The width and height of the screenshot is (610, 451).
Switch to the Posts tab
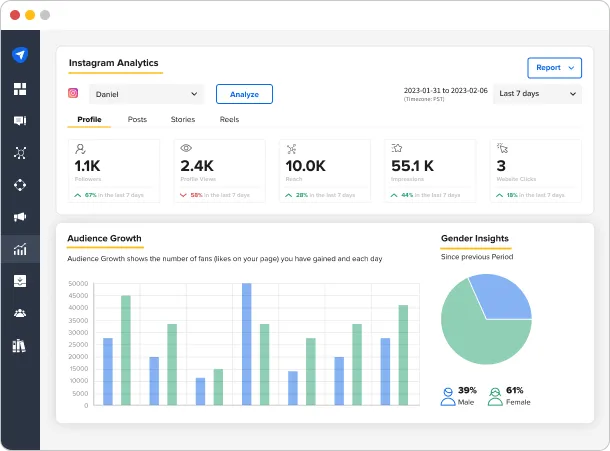[137, 120]
